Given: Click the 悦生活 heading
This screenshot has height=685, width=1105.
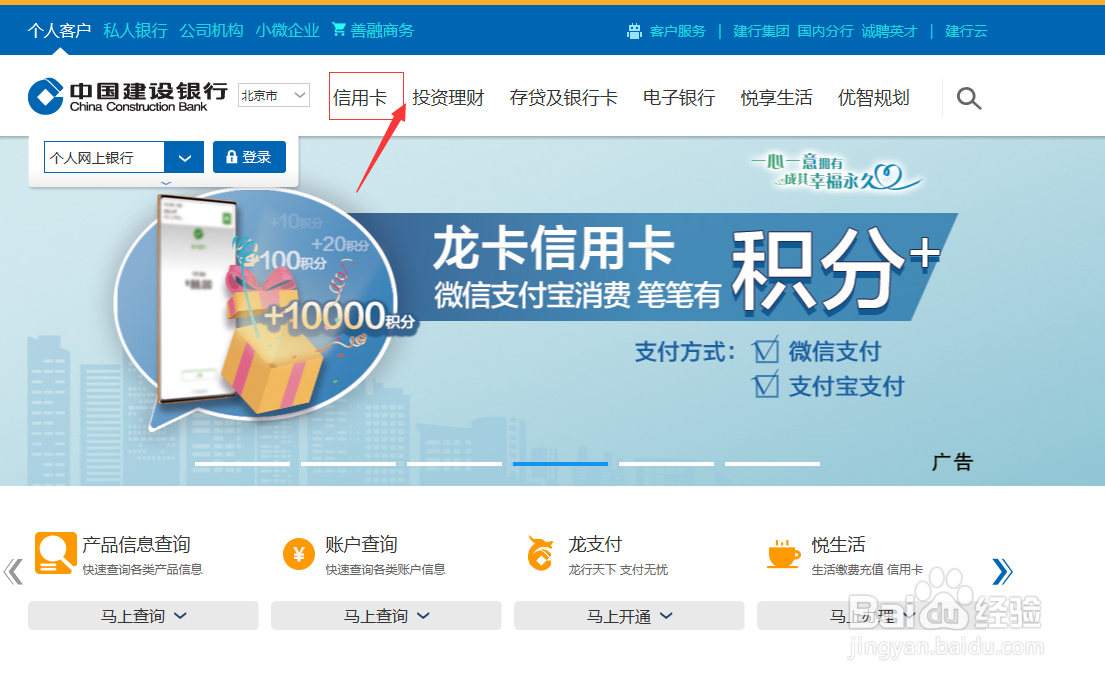Looking at the screenshot, I should (838, 544).
